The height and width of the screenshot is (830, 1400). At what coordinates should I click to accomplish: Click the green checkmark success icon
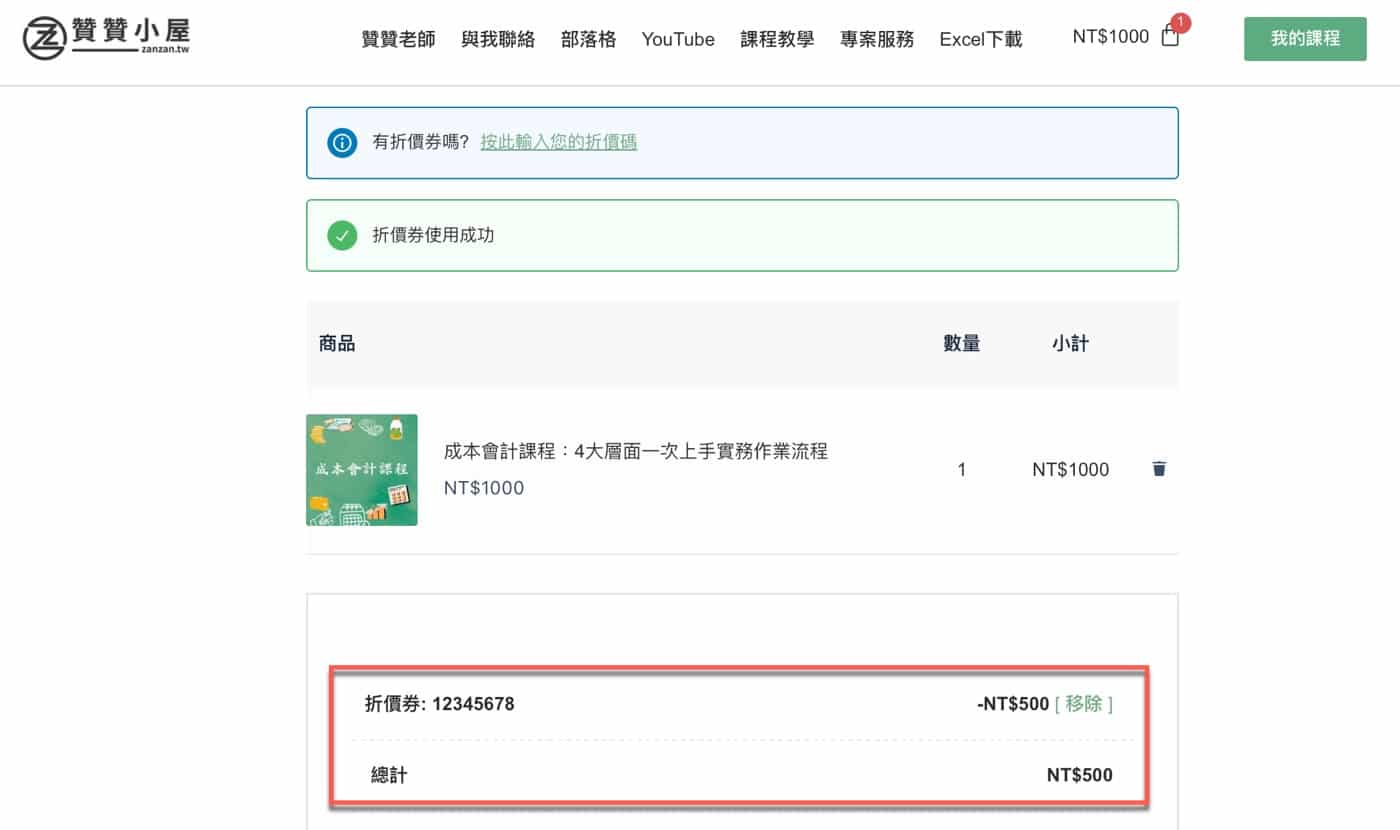click(342, 236)
